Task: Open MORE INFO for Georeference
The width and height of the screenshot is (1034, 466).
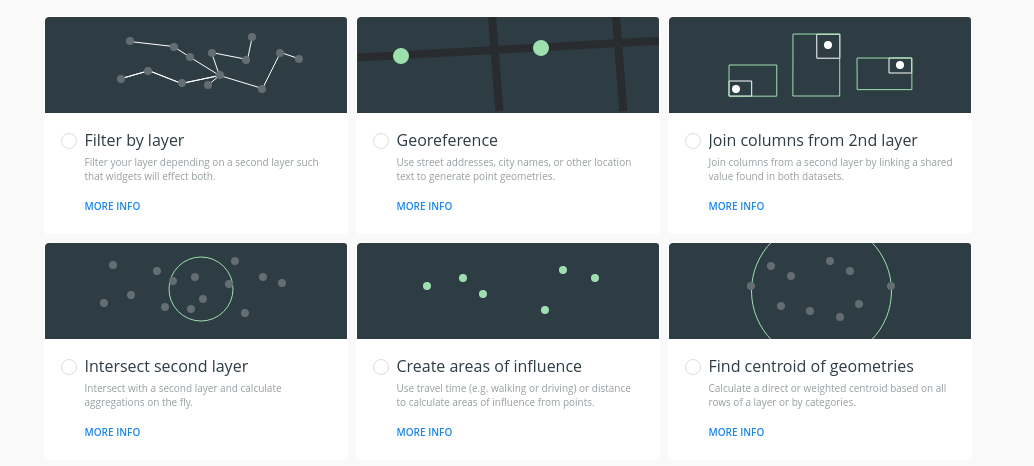Action: pos(424,206)
